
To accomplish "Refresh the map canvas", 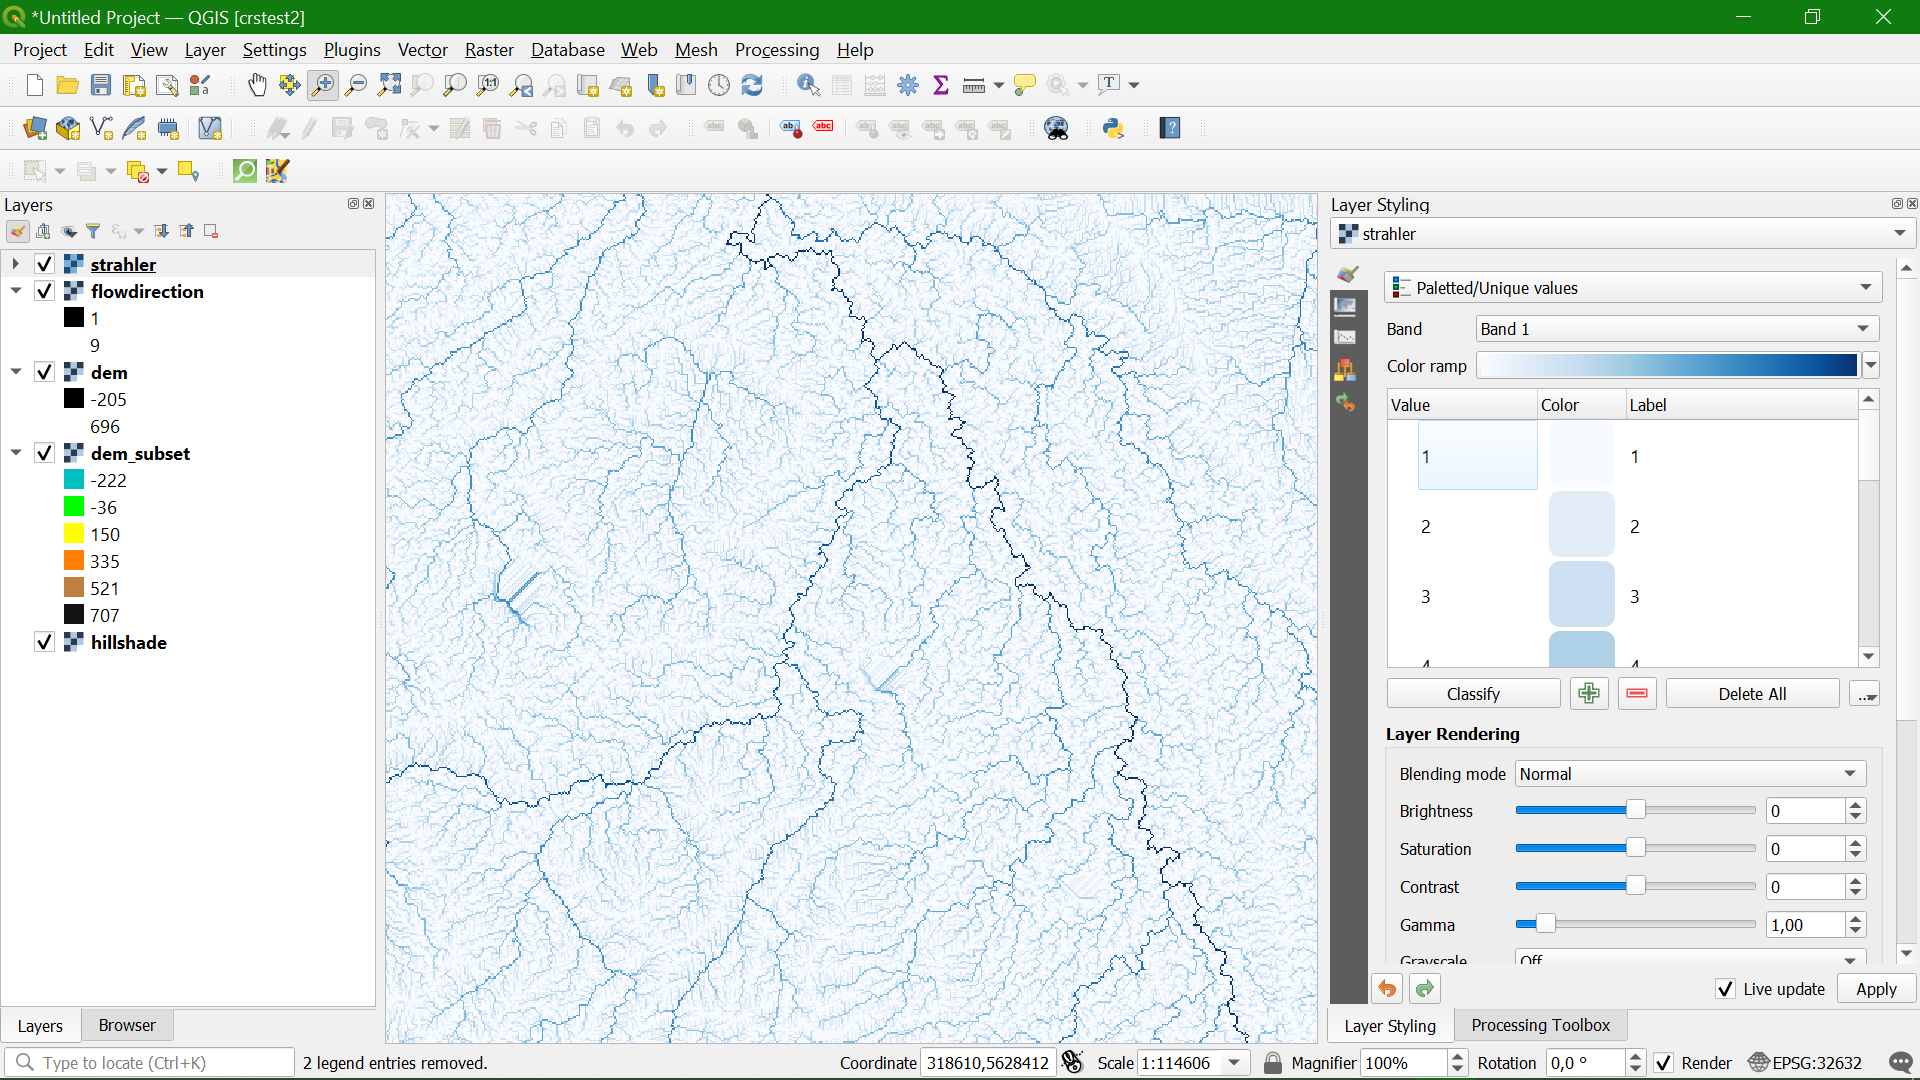I will click(753, 85).
